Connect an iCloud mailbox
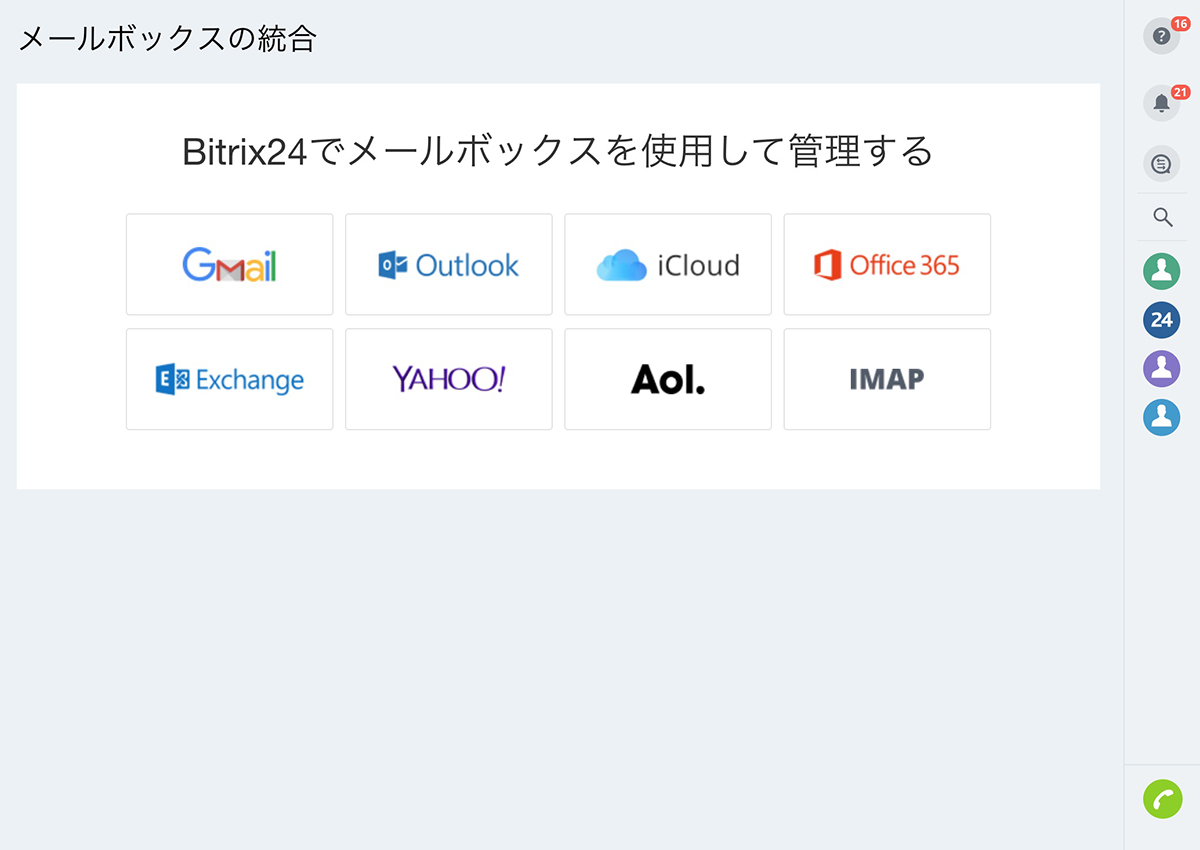This screenshot has width=1200, height=850. [x=667, y=264]
